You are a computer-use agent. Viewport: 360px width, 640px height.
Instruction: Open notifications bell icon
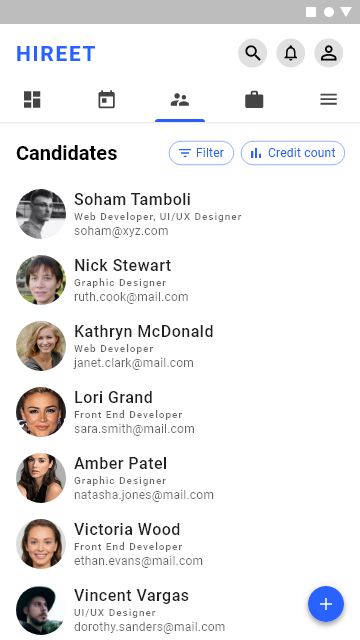tap(291, 53)
